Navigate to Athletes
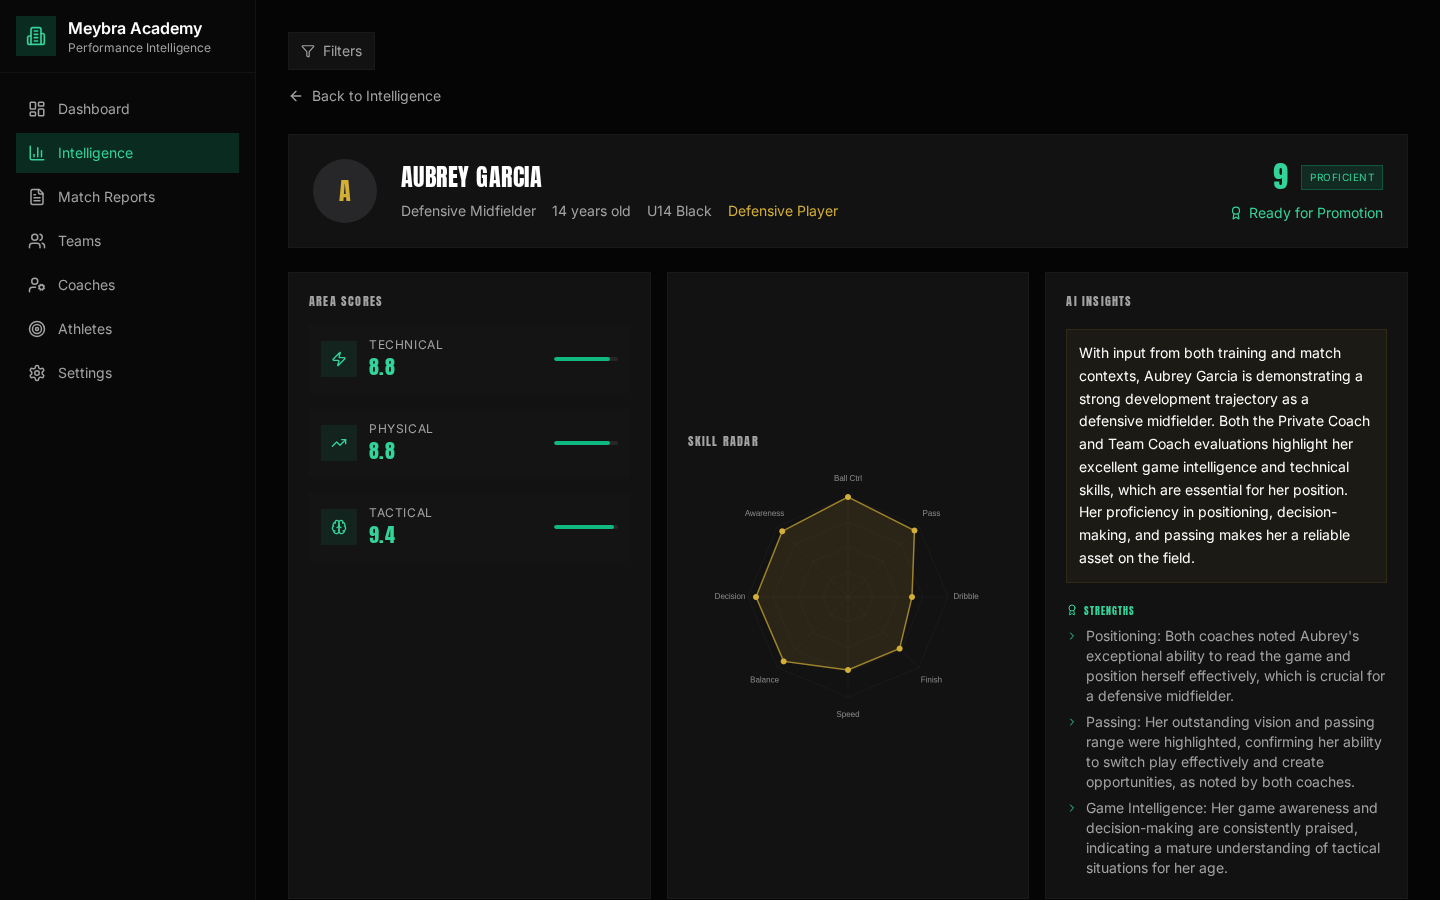Image resolution: width=1440 pixels, height=900 pixels. [127, 329]
